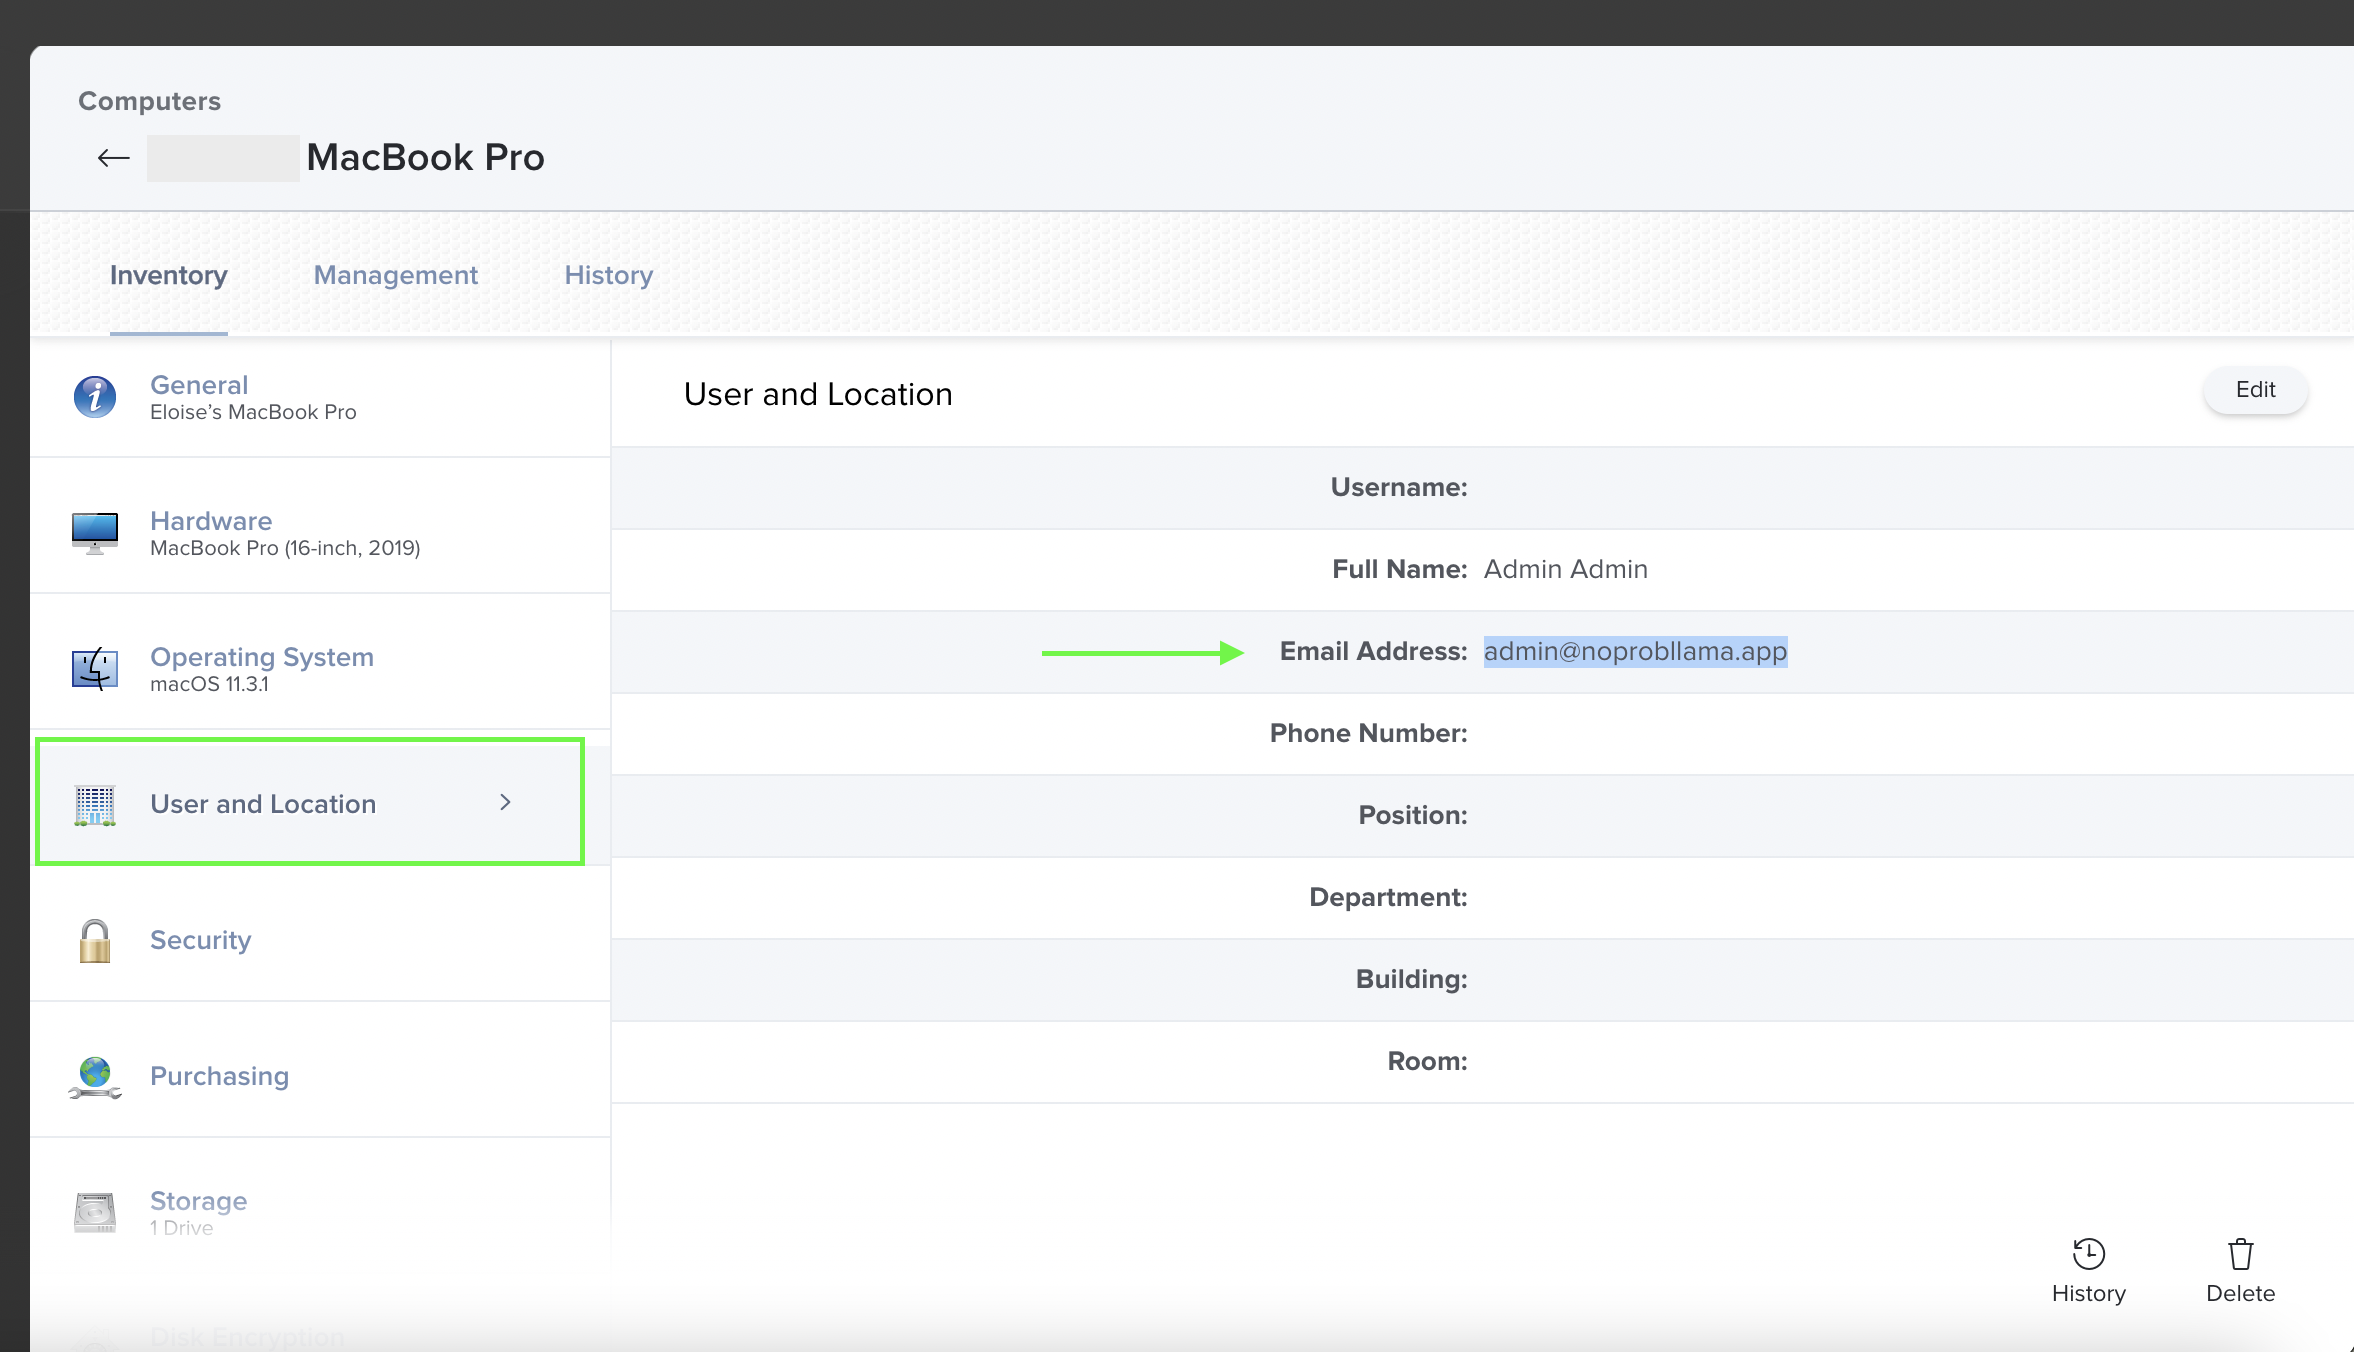The height and width of the screenshot is (1352, 2354).
Task: Click the Delete trash can icon
Action: click(x=2240, y=1254)
